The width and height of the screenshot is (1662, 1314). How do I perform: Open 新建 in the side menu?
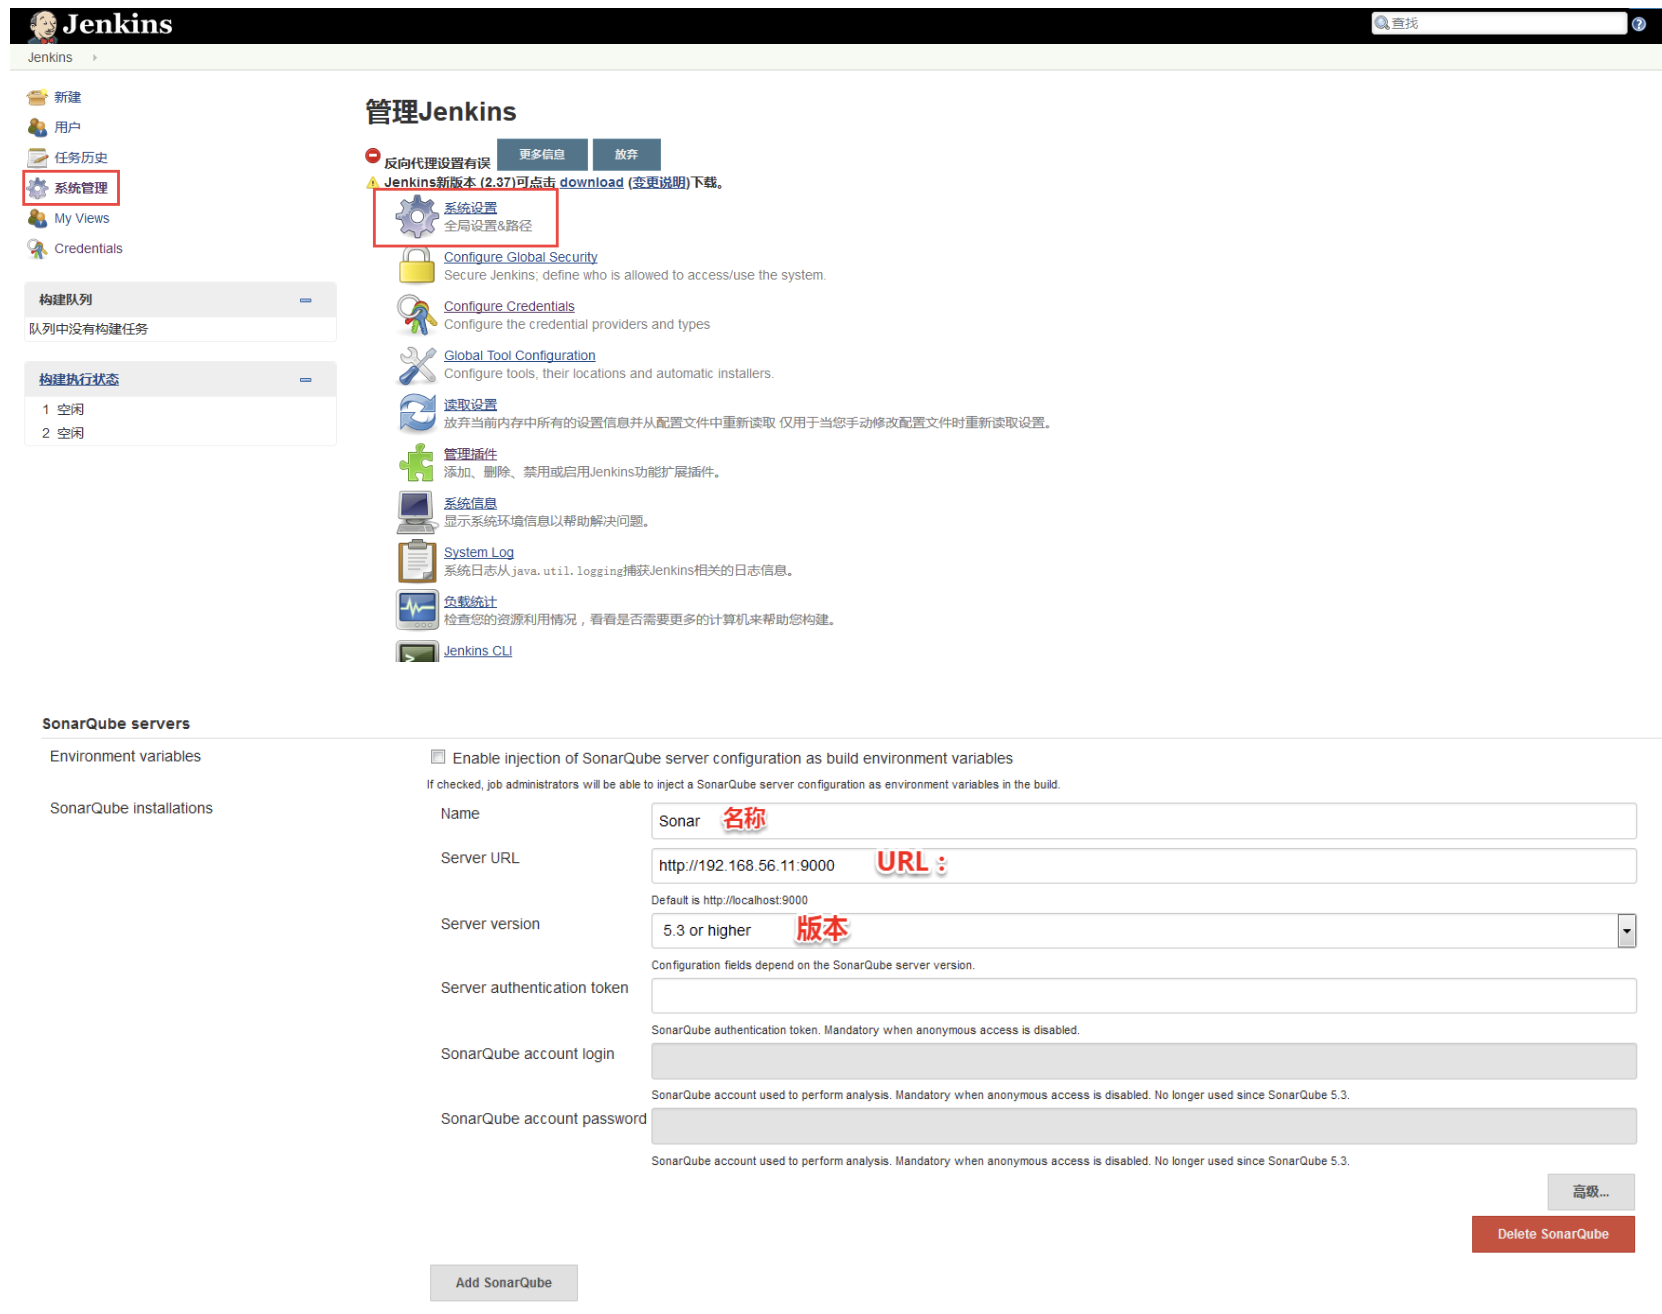(x=68, y=97)
